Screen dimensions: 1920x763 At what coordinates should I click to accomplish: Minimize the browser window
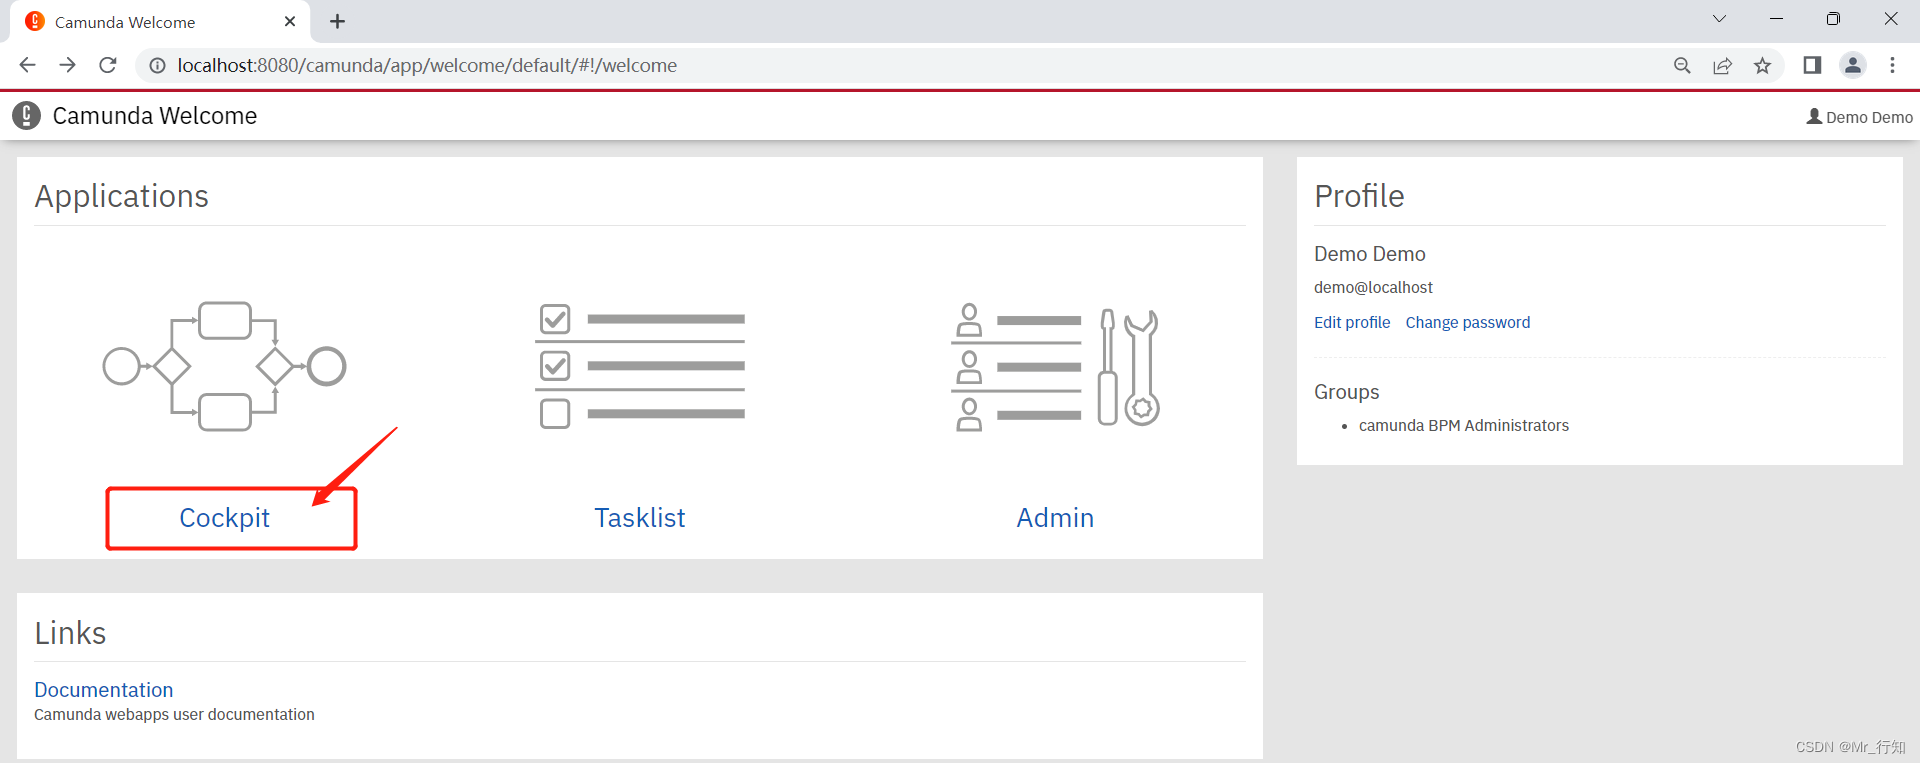(x=1776, y=19)
